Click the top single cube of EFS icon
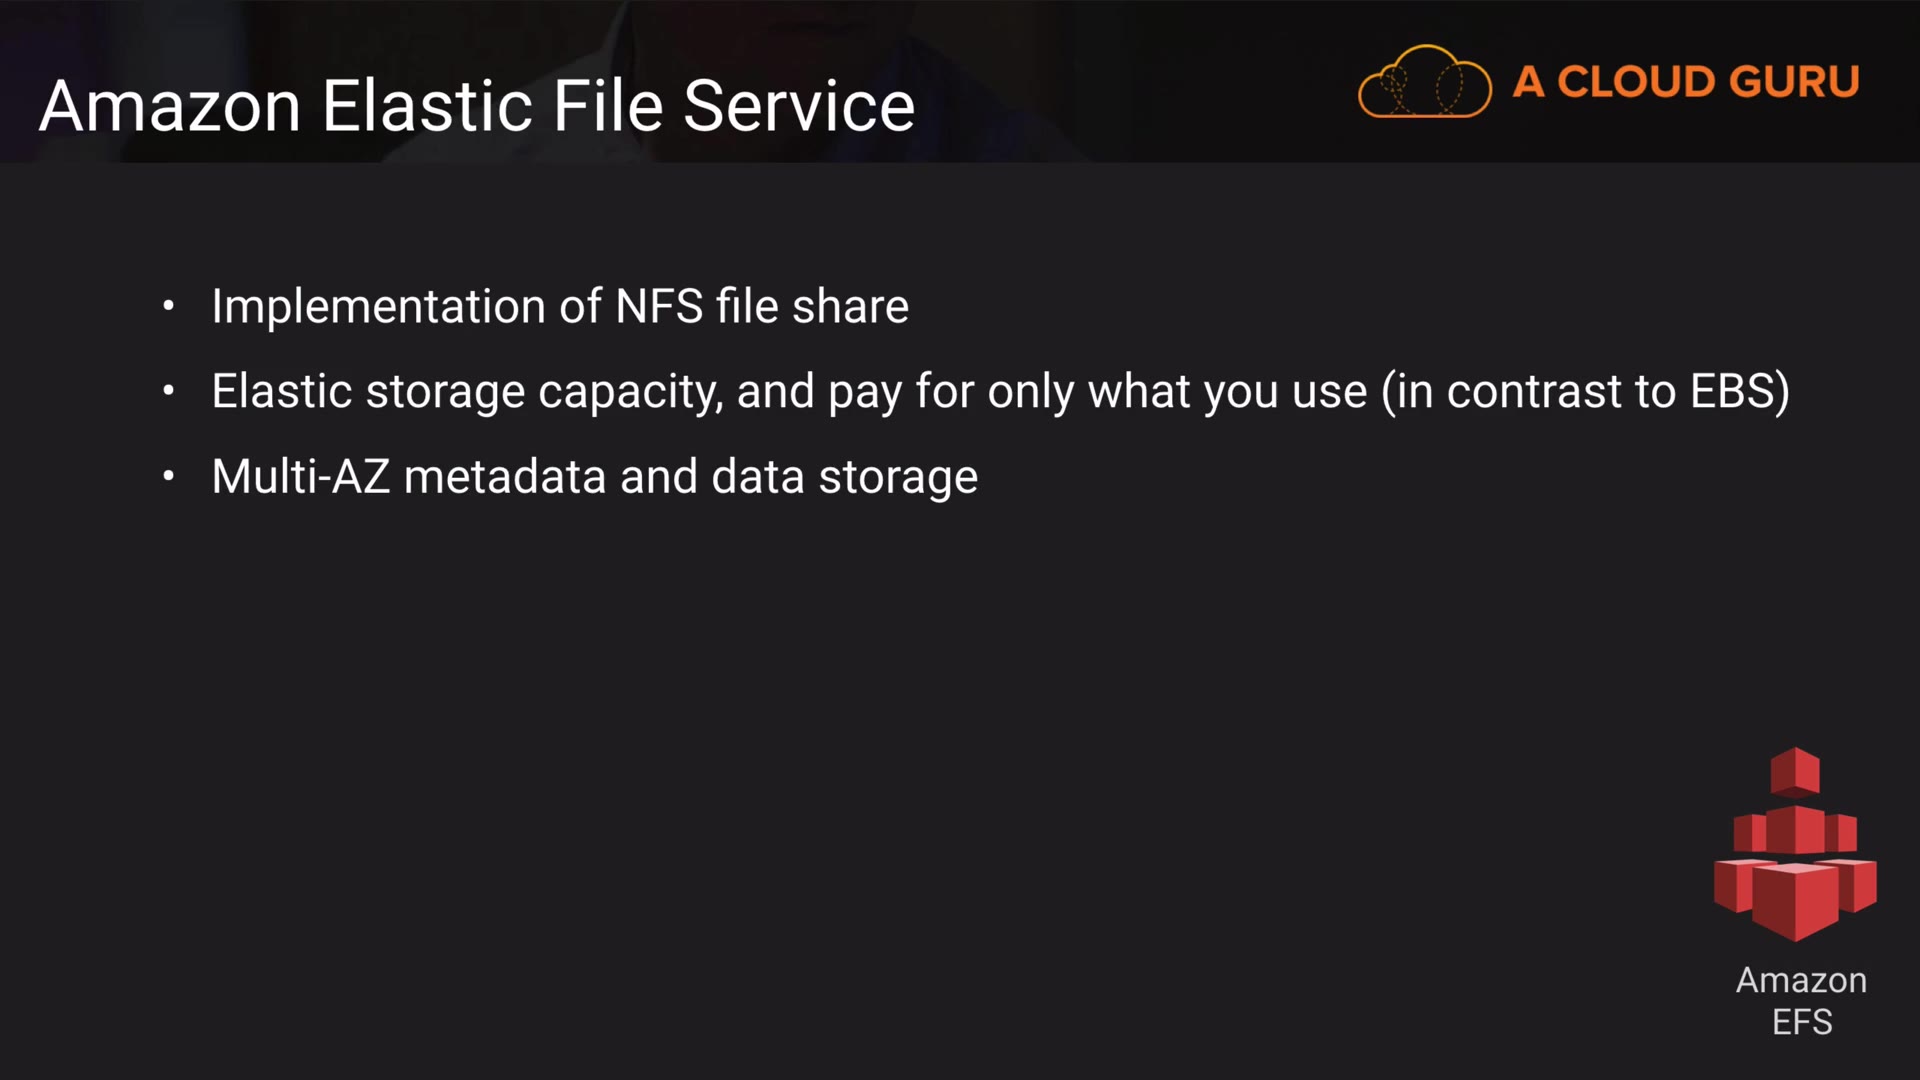1920x1080 pixels. coord(1795,770)
